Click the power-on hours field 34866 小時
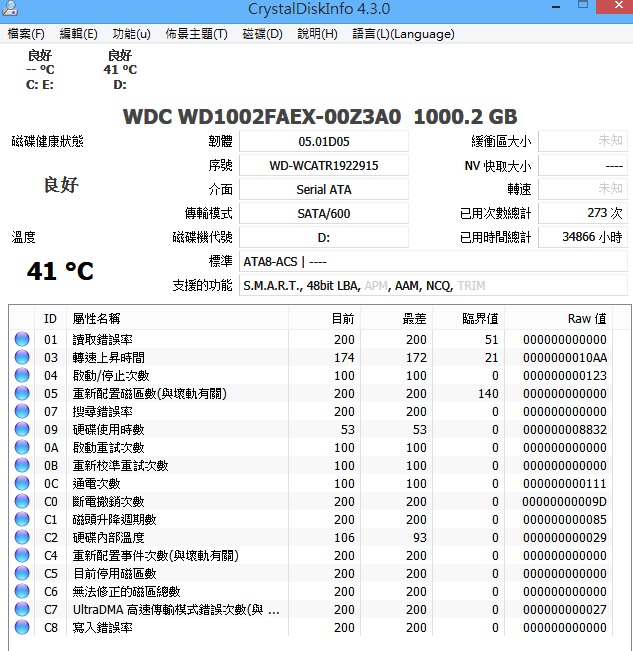This screenshot has width=633, height=651. tap(583, 237)
